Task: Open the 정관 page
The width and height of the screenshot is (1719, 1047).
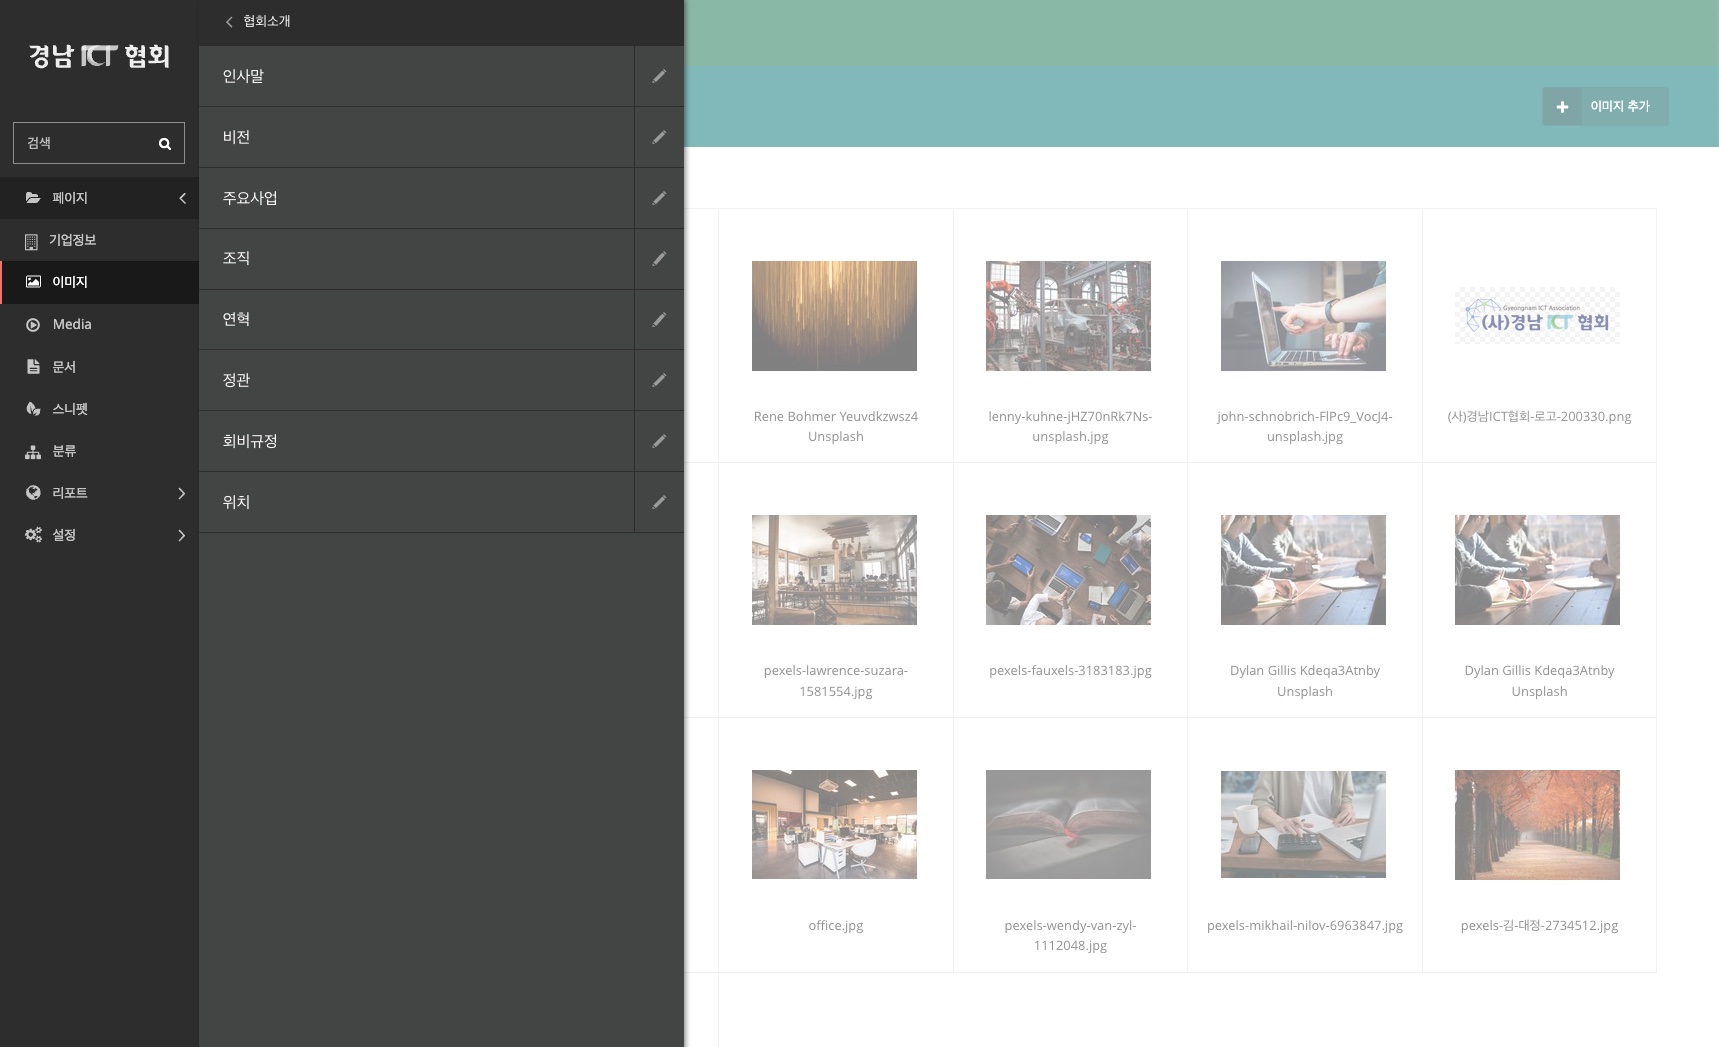Action: (416, 380)
